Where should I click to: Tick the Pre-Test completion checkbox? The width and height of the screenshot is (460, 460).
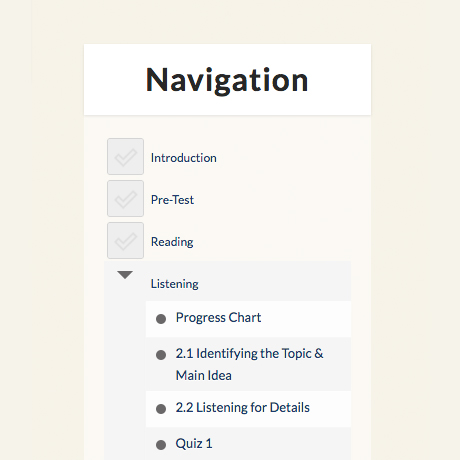pos(125,198)
